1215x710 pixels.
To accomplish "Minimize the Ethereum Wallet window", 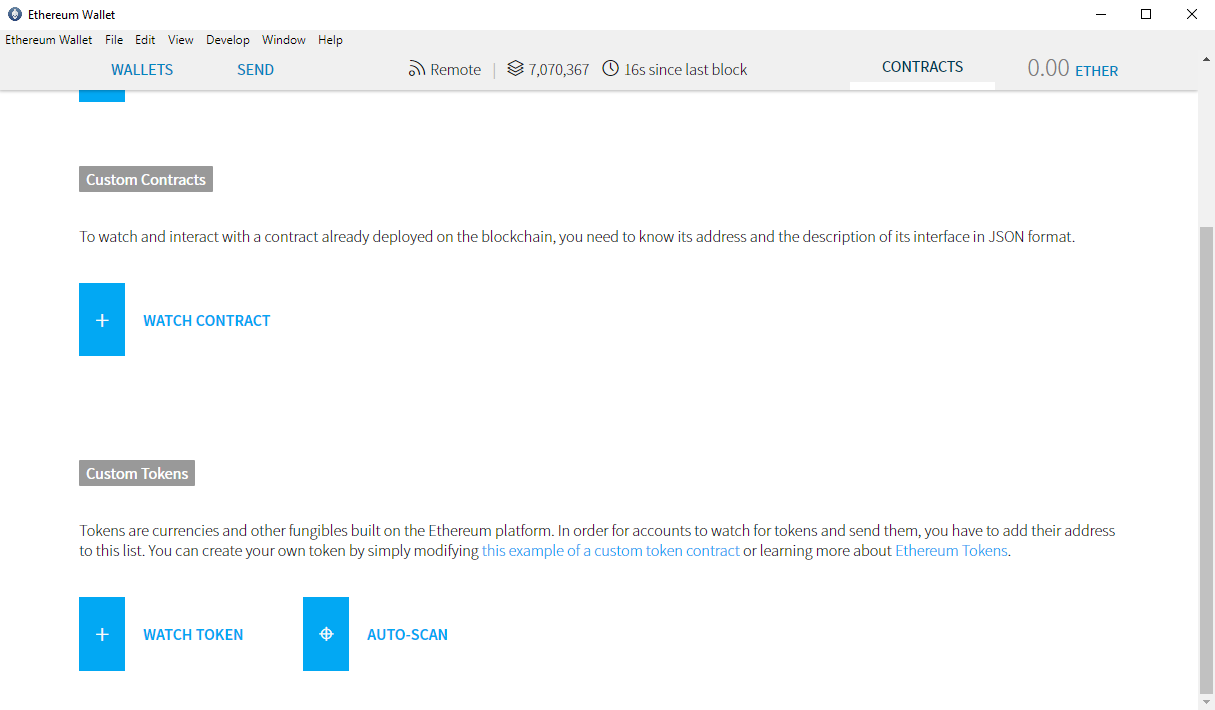I will click(1100, 14).
